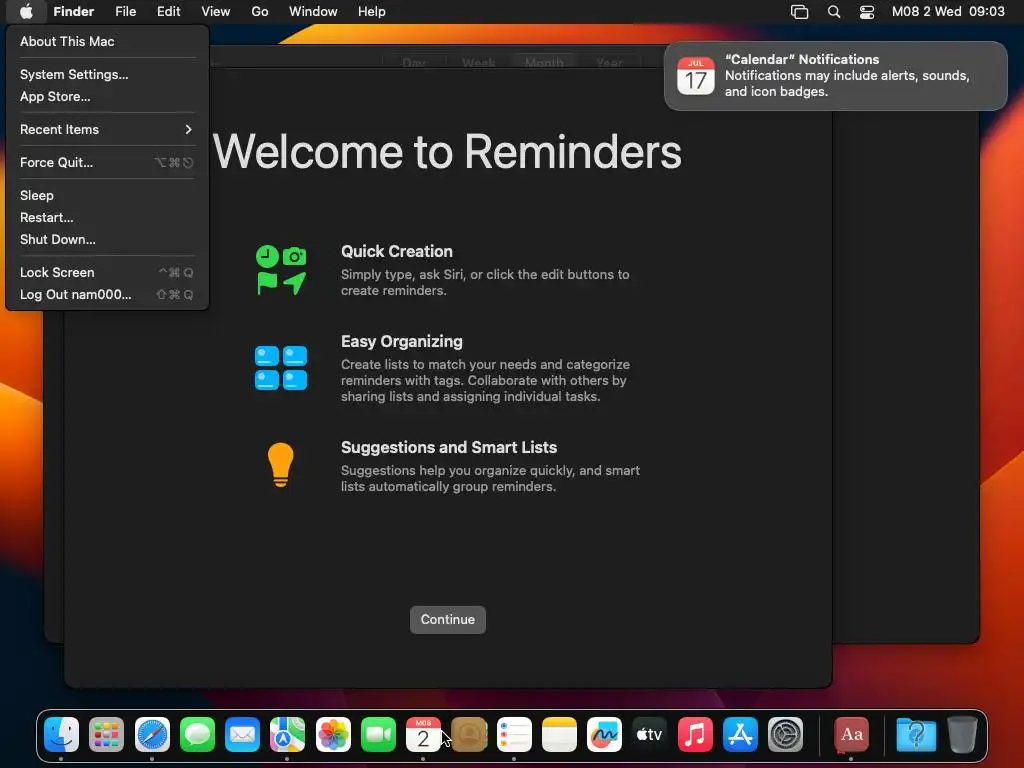Open Mail app in the dock
1024x768 pixels.
pyautogui.click(x=242, y=735)
